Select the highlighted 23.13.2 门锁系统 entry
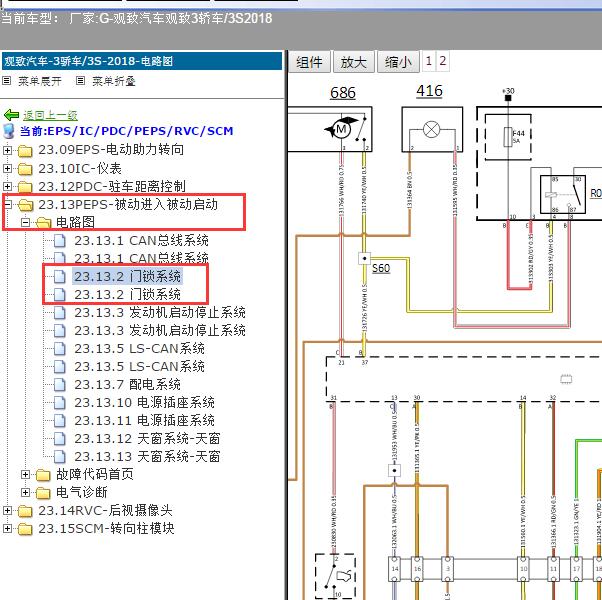 (x=127, y=276)
